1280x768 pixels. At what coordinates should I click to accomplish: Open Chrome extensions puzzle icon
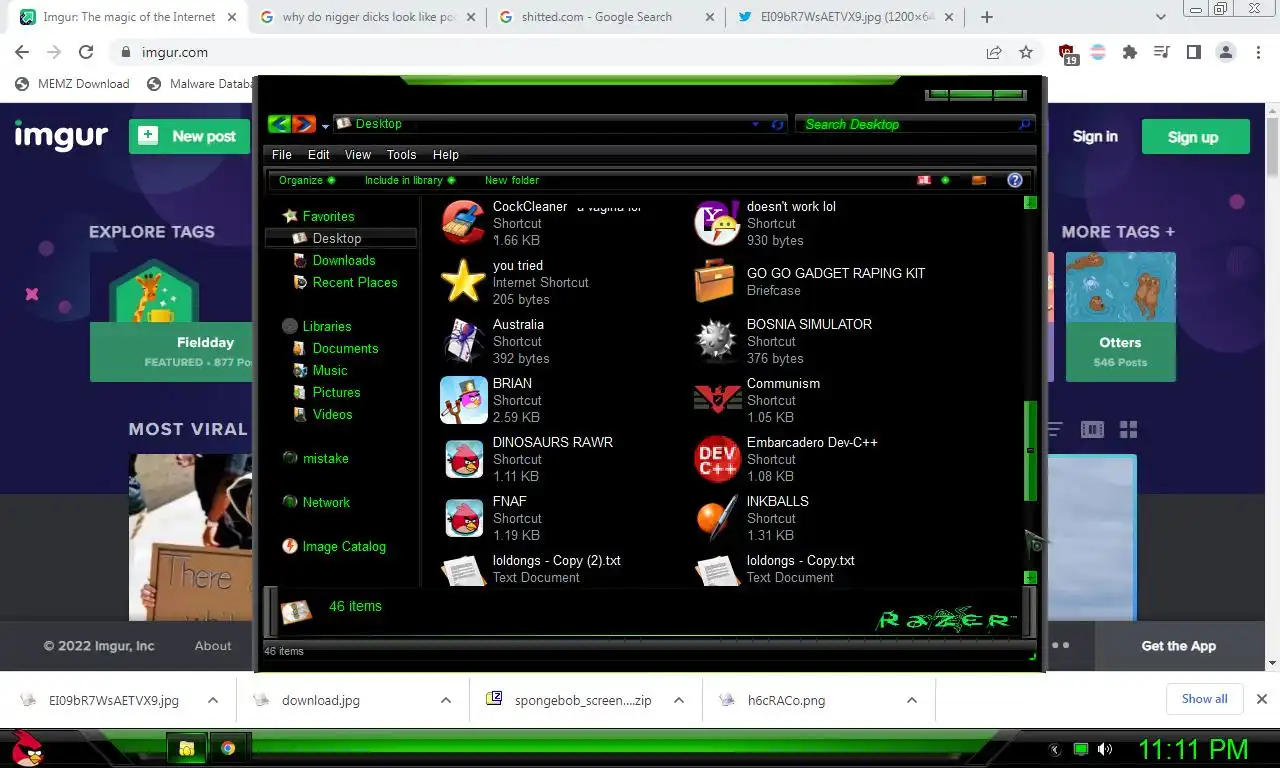(x=1130, y=52)
